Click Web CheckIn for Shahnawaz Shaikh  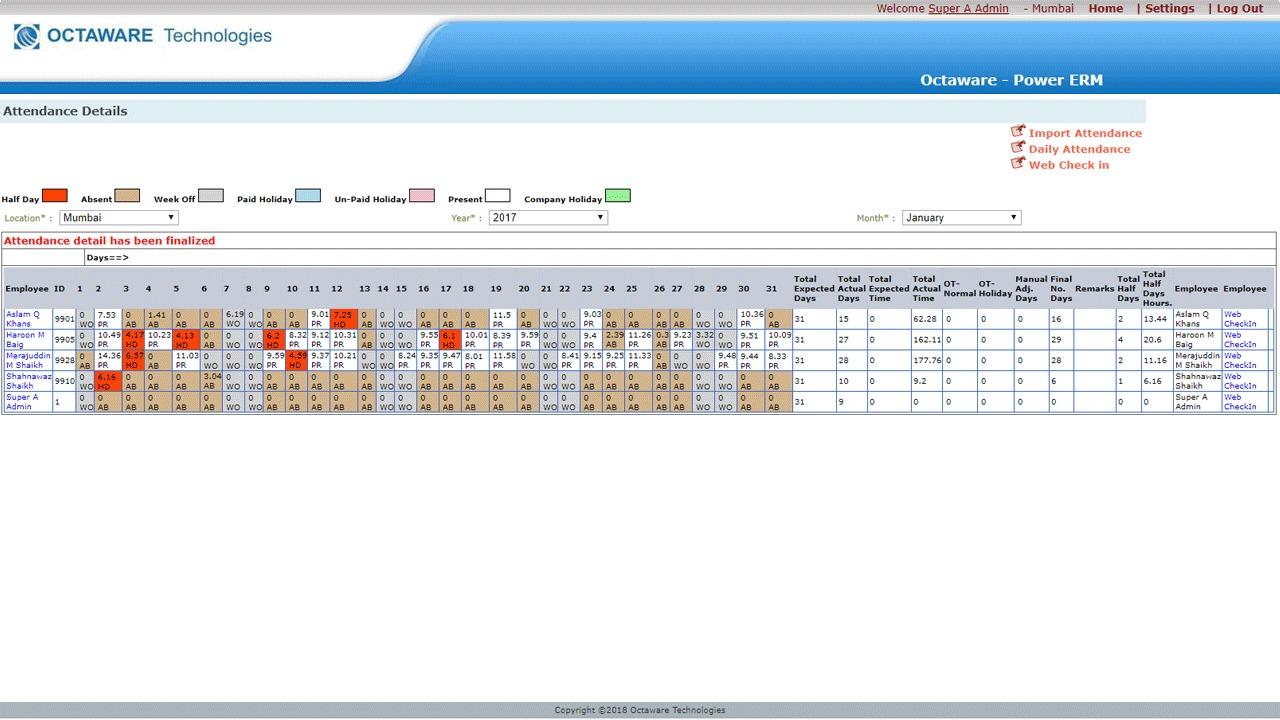tap(1240, 381)
